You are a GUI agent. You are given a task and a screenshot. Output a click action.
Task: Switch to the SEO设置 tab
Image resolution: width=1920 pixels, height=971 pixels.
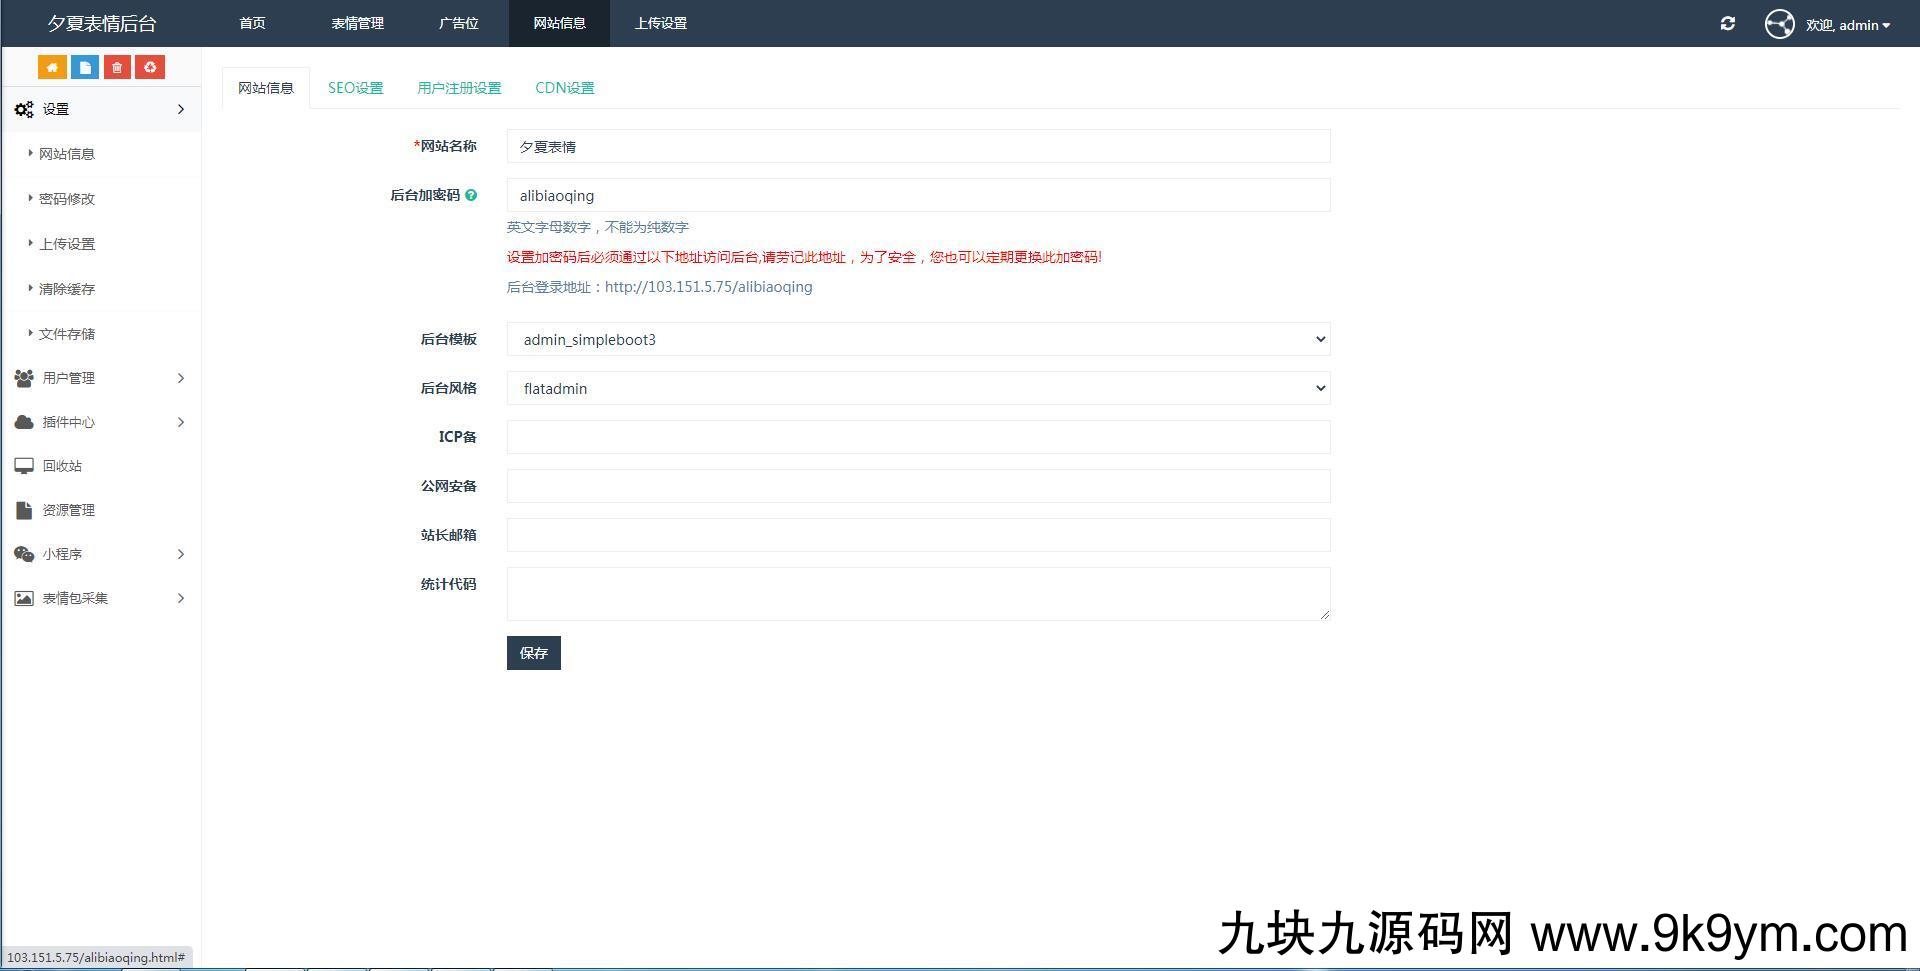tap(355, 88)
